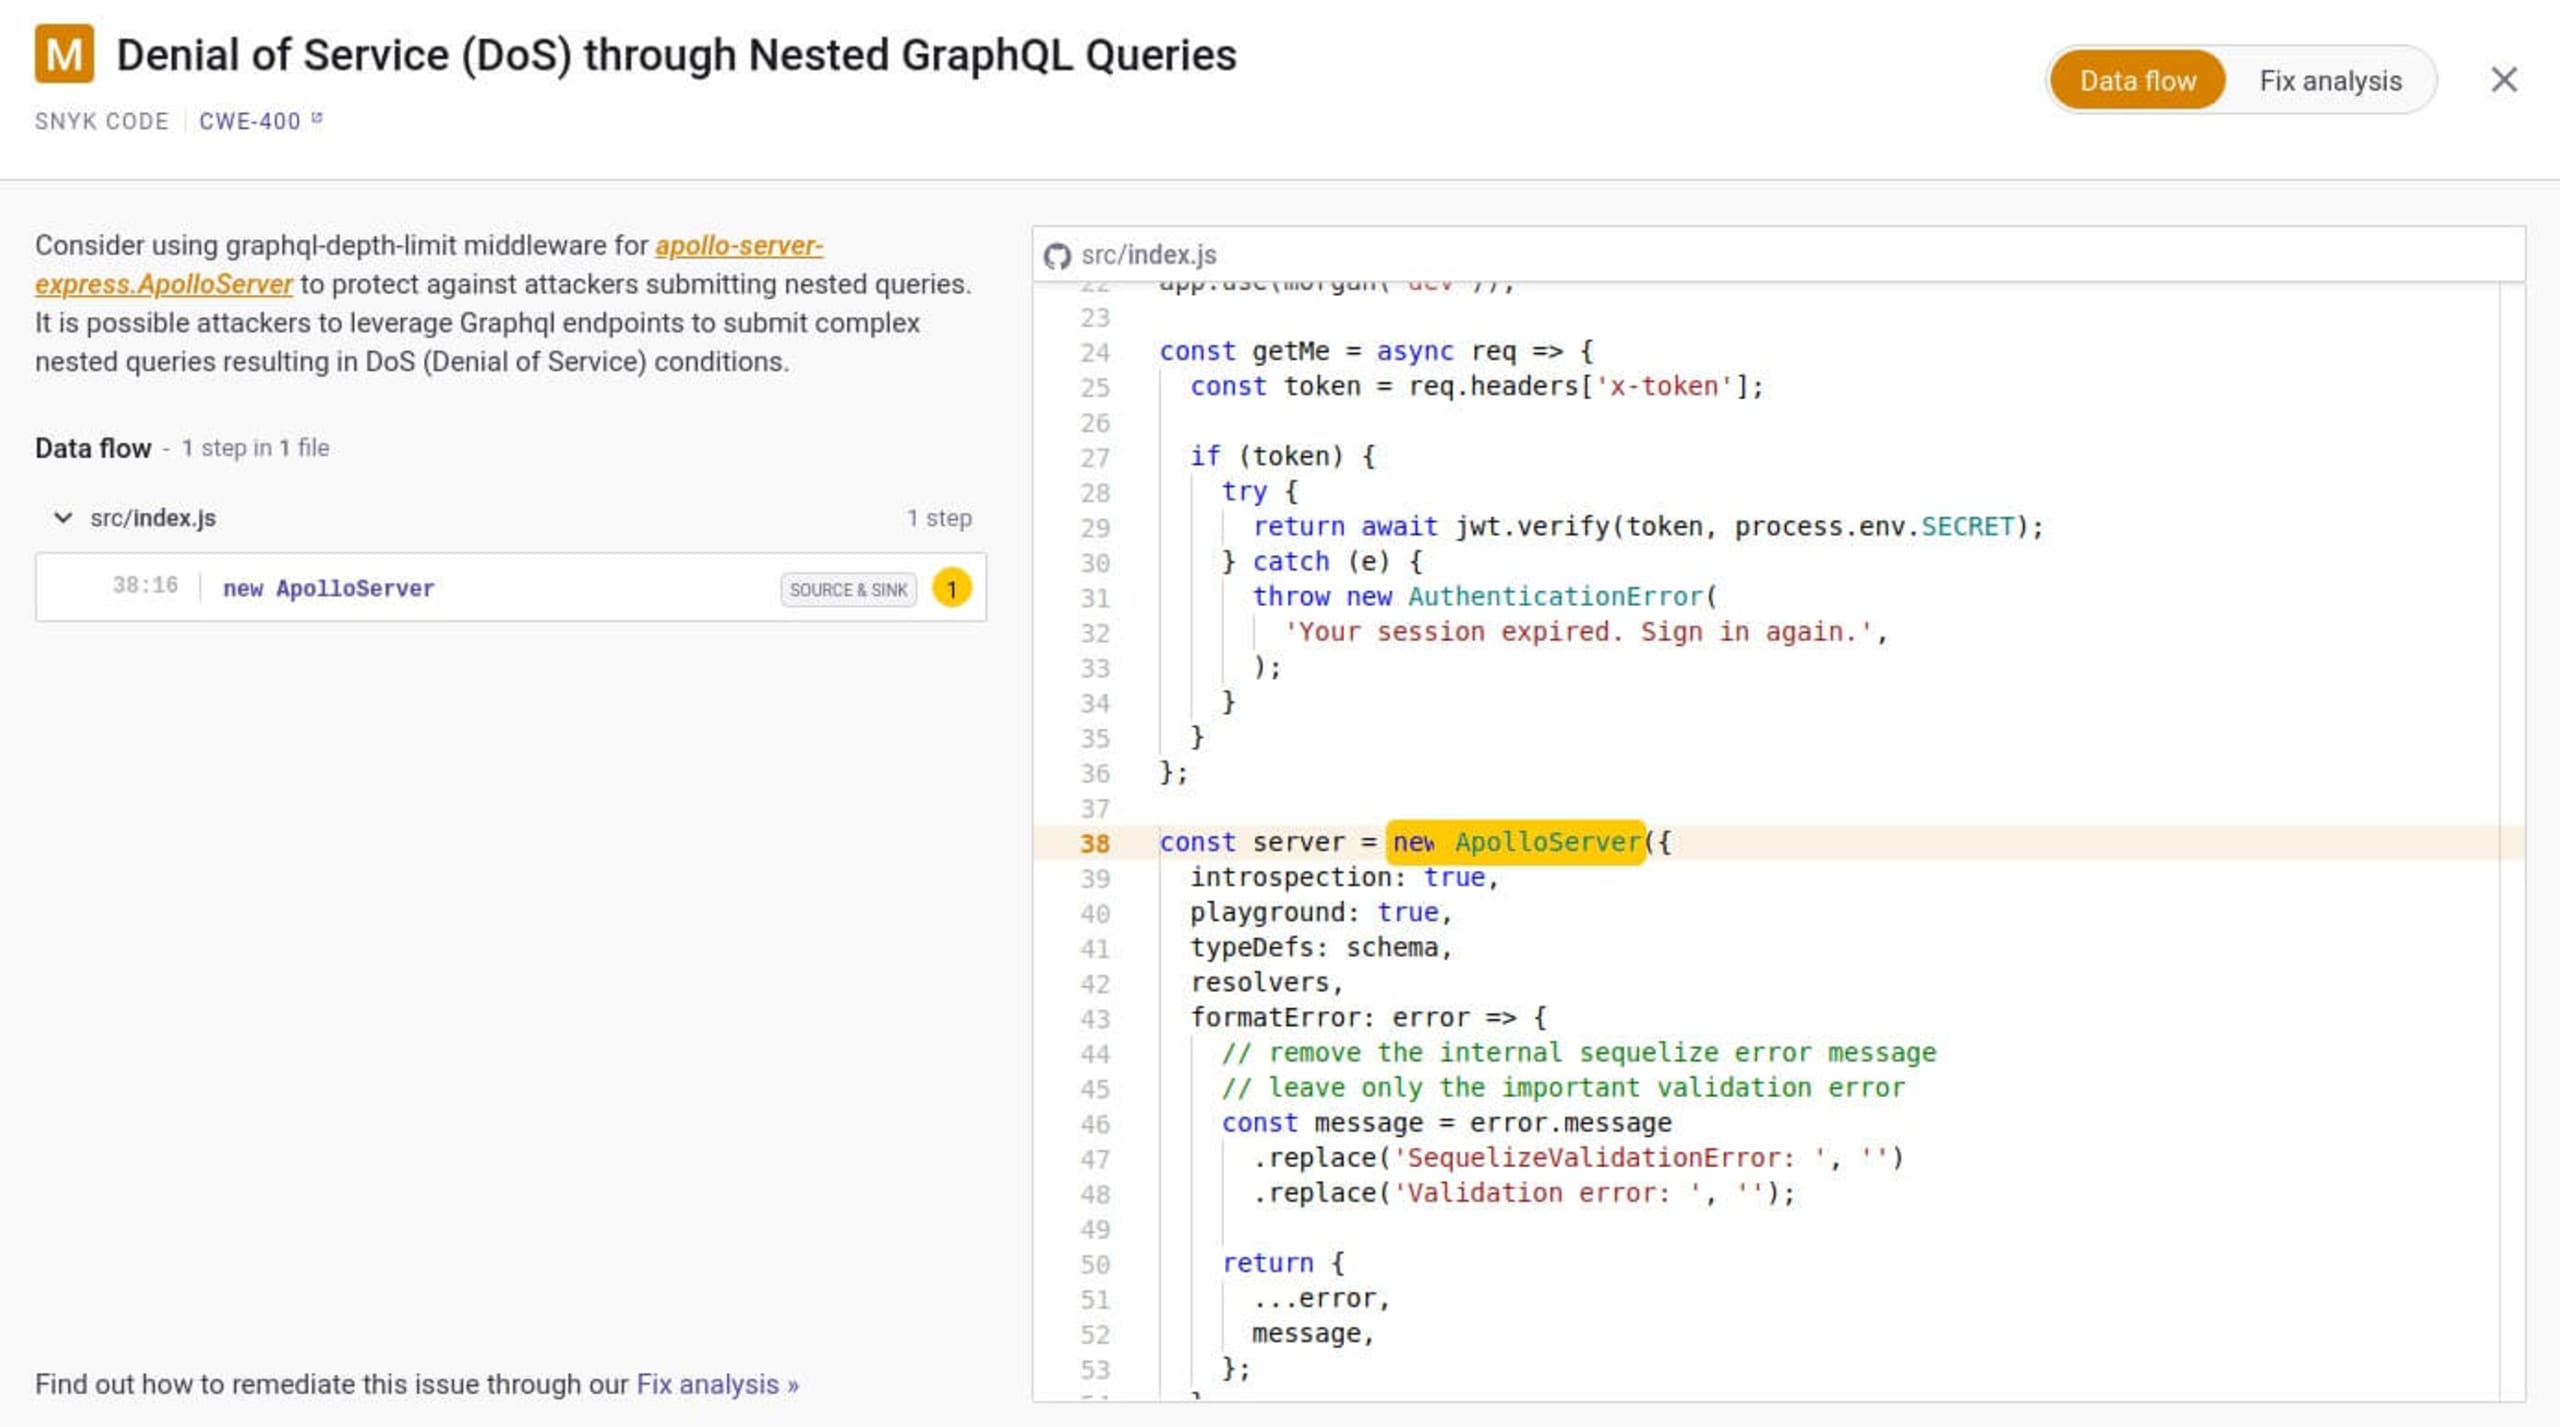Open the Fix analysis » link at bottom
Viewport: 2560px width, 1427px height.
point(717,1384)
